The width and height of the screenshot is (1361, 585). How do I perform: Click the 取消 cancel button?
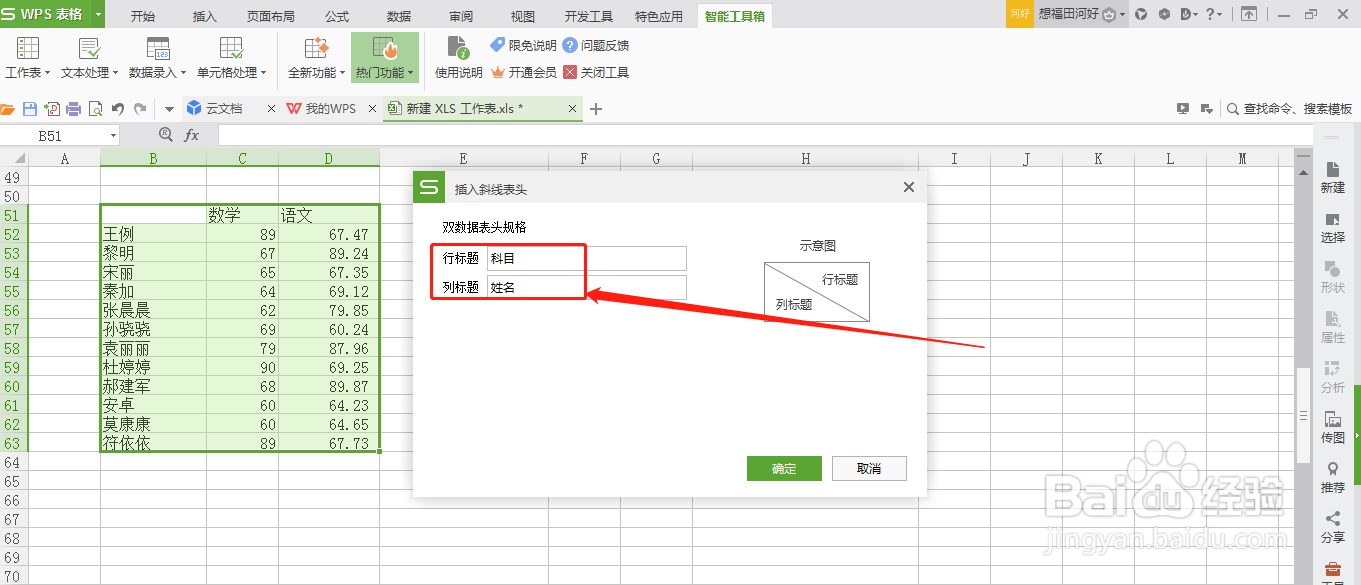pyautogui.click(x=869, y=468)
